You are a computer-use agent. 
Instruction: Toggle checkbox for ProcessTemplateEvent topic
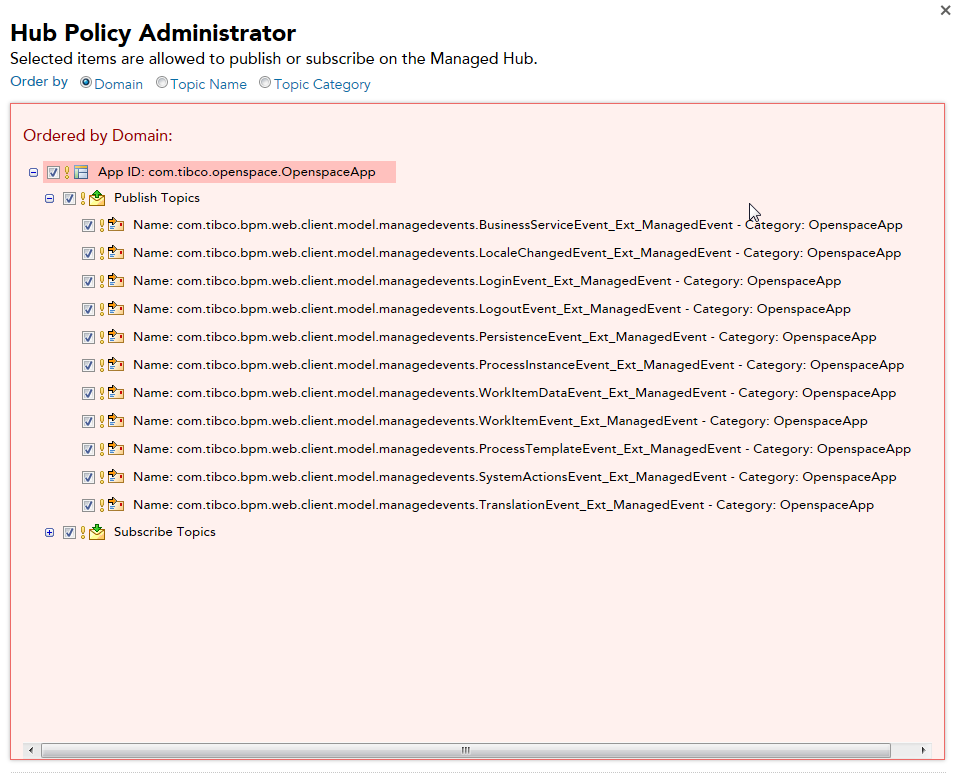88,450
